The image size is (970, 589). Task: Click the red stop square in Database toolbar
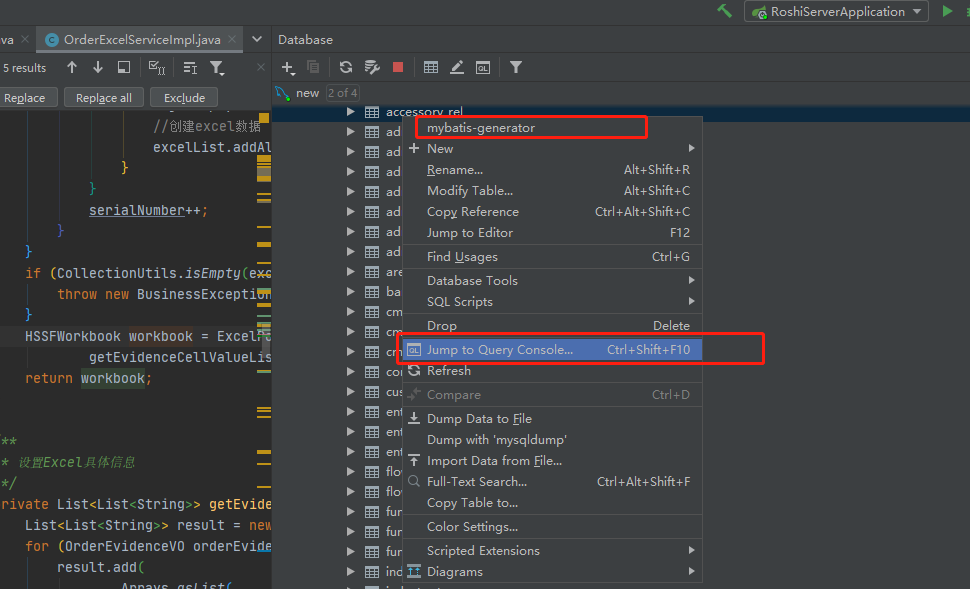(x=397, y=67)
